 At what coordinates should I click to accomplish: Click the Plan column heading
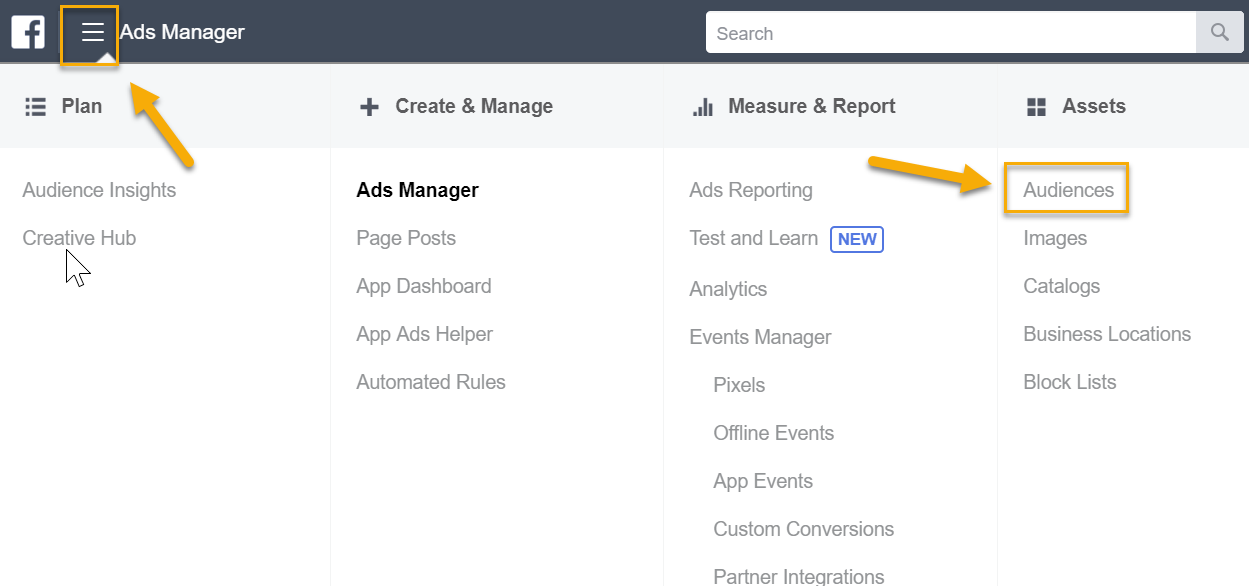point(82,106)
